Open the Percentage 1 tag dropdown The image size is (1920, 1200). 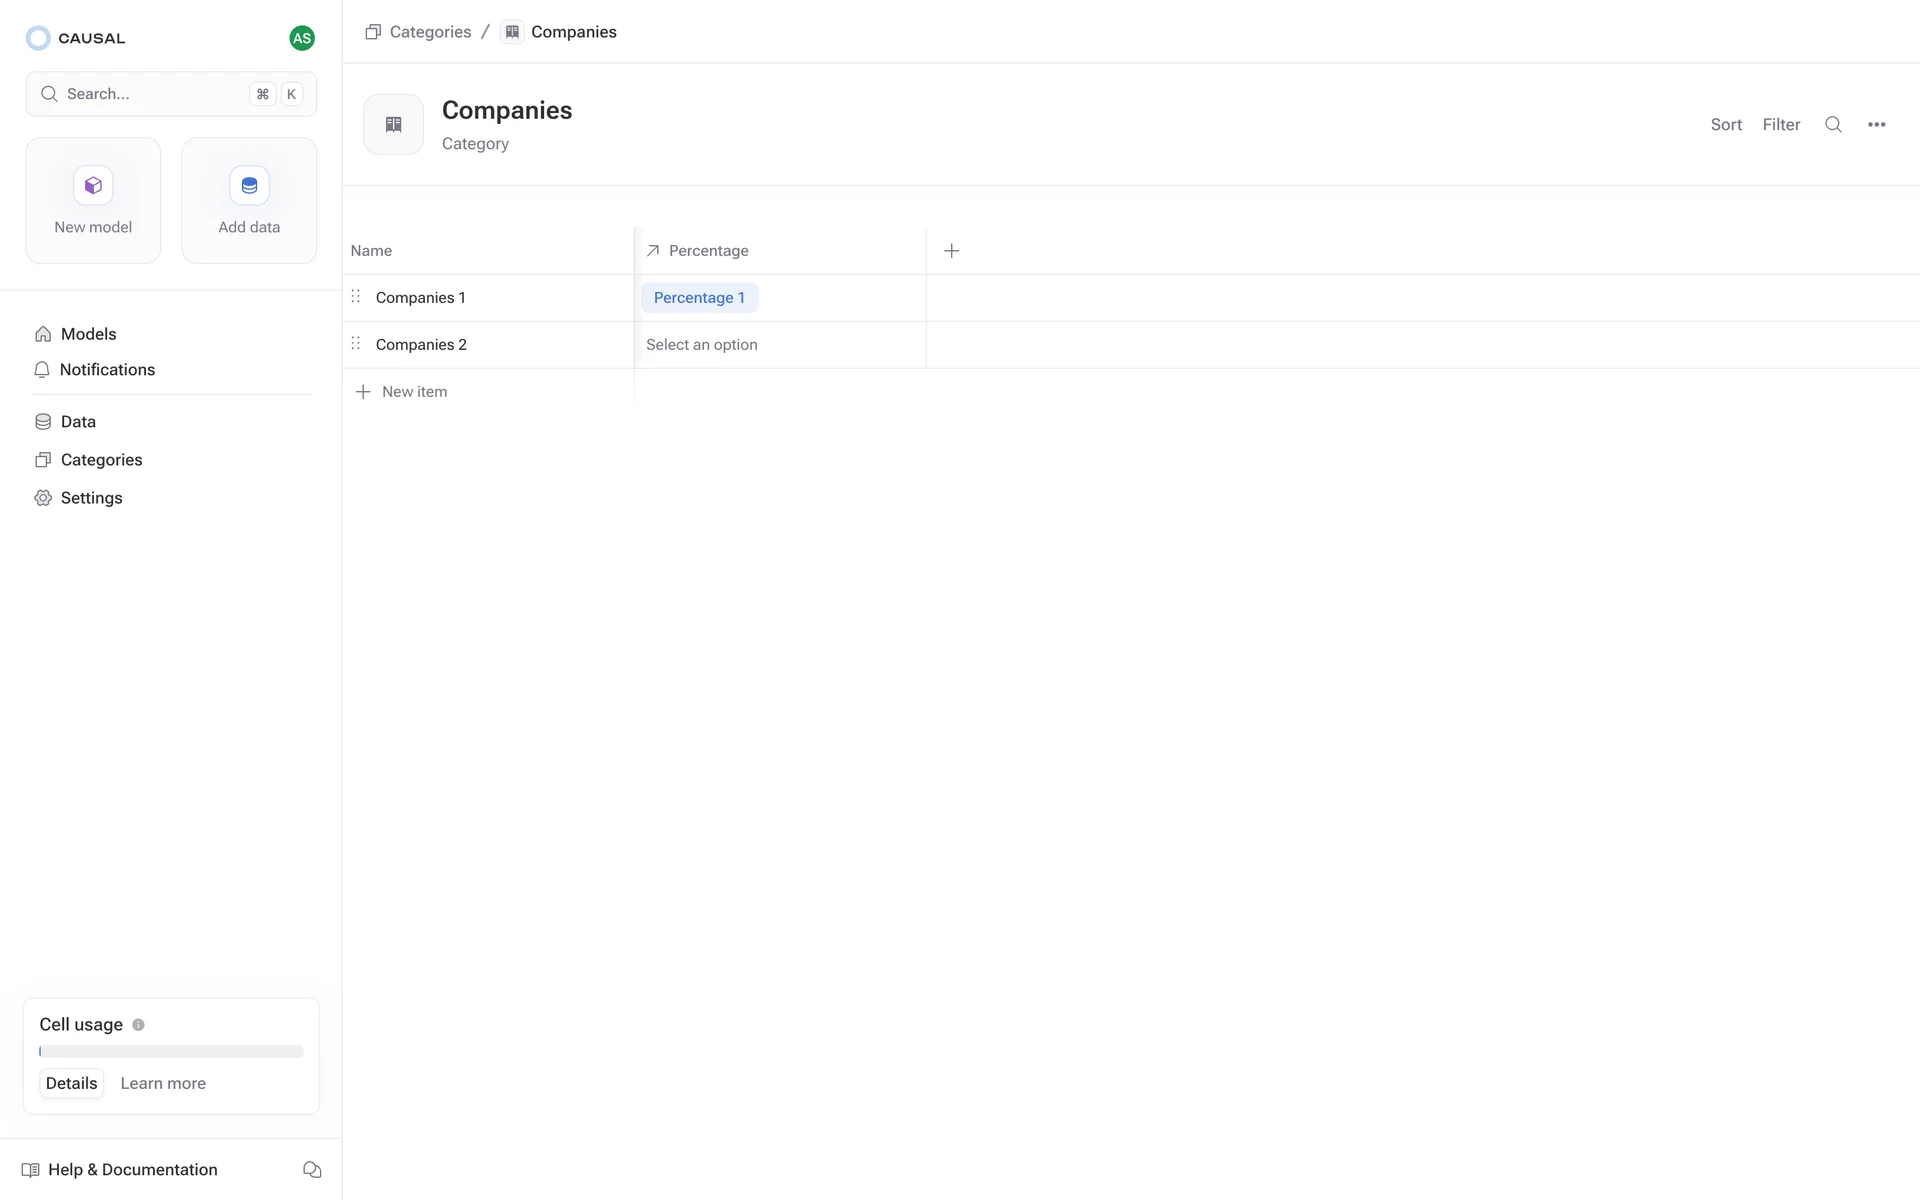[699, 298]
